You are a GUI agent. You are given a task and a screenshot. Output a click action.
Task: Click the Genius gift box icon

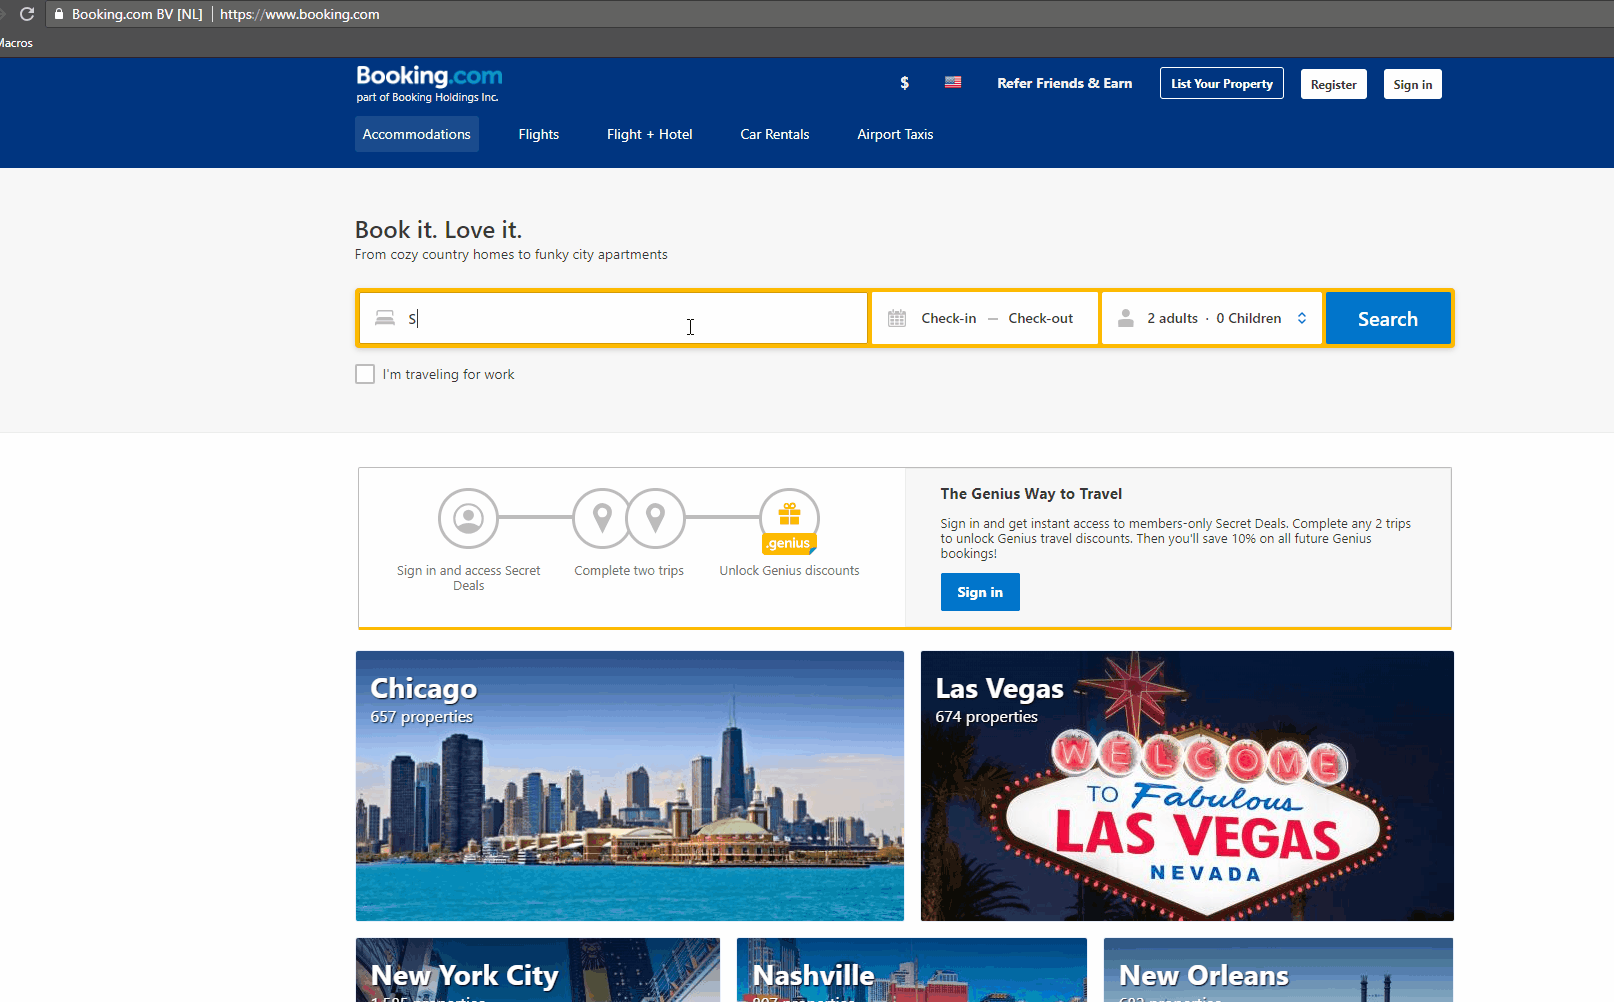(x=790, y=514)
